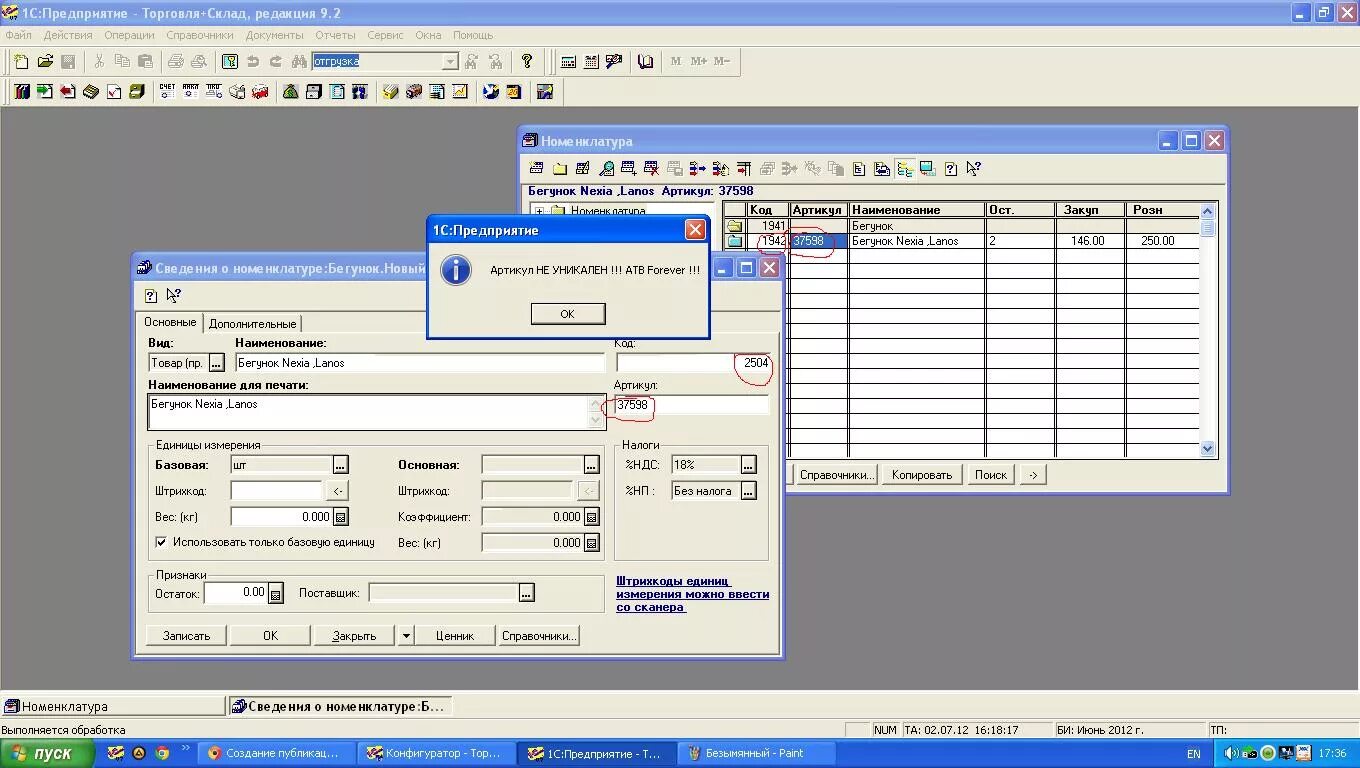Screen dimensions: 1360x768
Task: Open the calculator icon in main toolbar
Action: (x=568, y=61)
